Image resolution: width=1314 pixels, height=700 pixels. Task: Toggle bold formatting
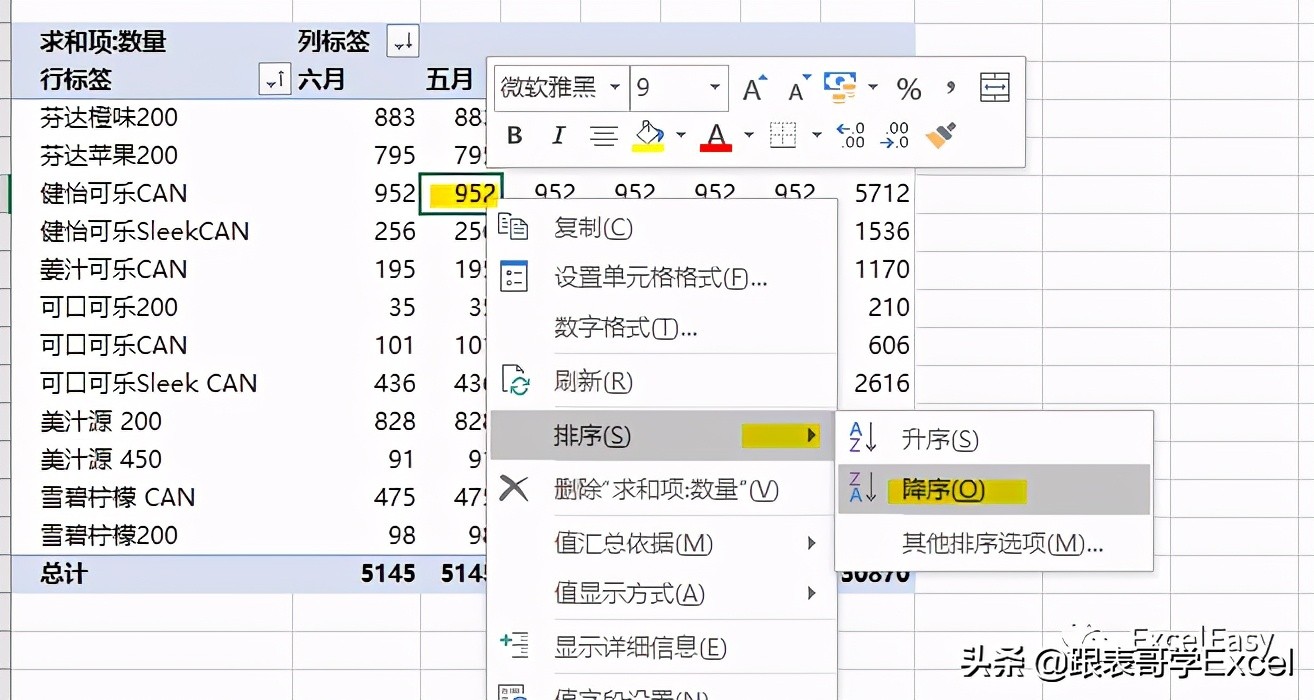tap(515, 135)
